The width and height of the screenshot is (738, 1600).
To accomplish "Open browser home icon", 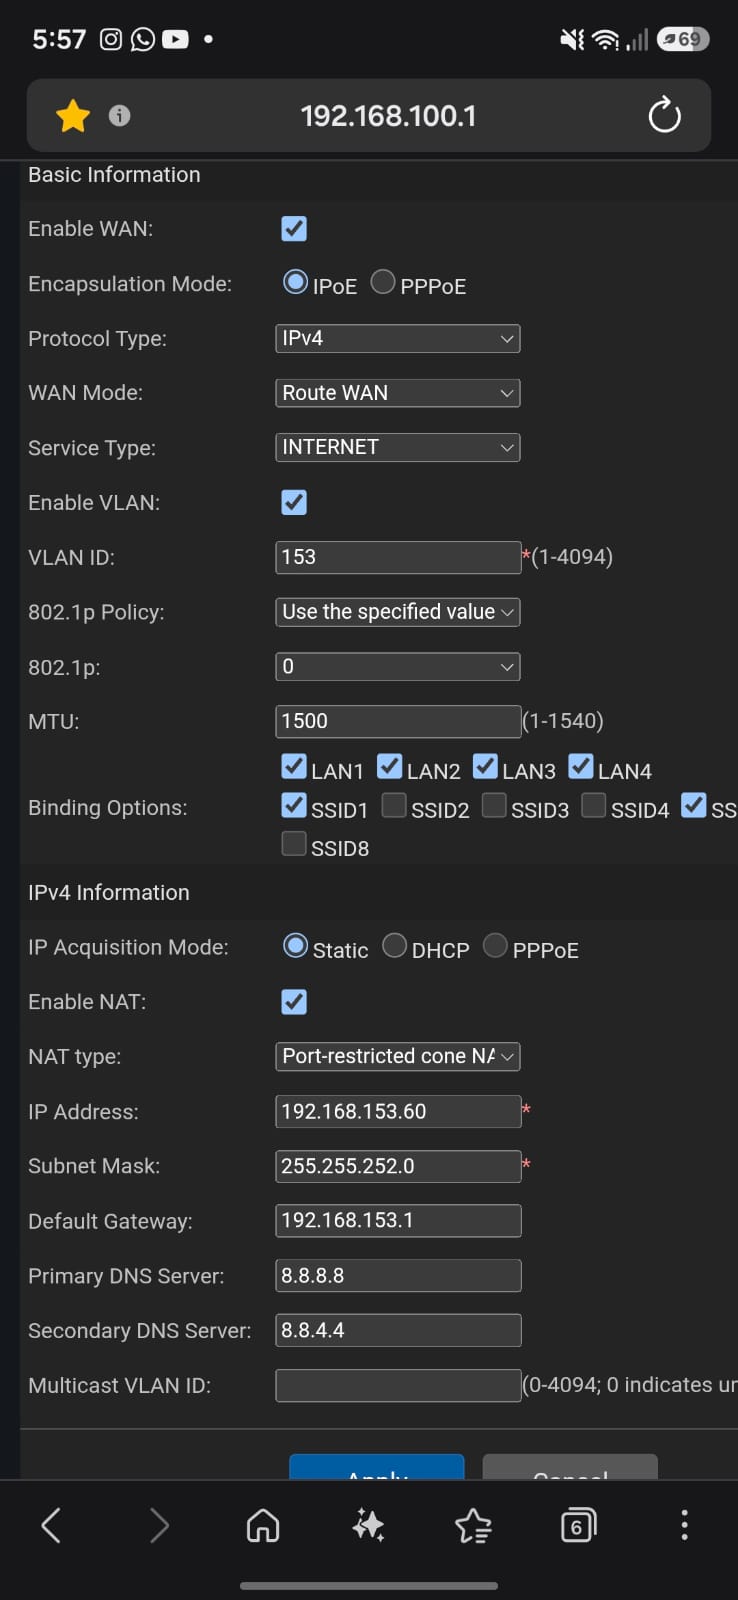I will (263, 1525).
